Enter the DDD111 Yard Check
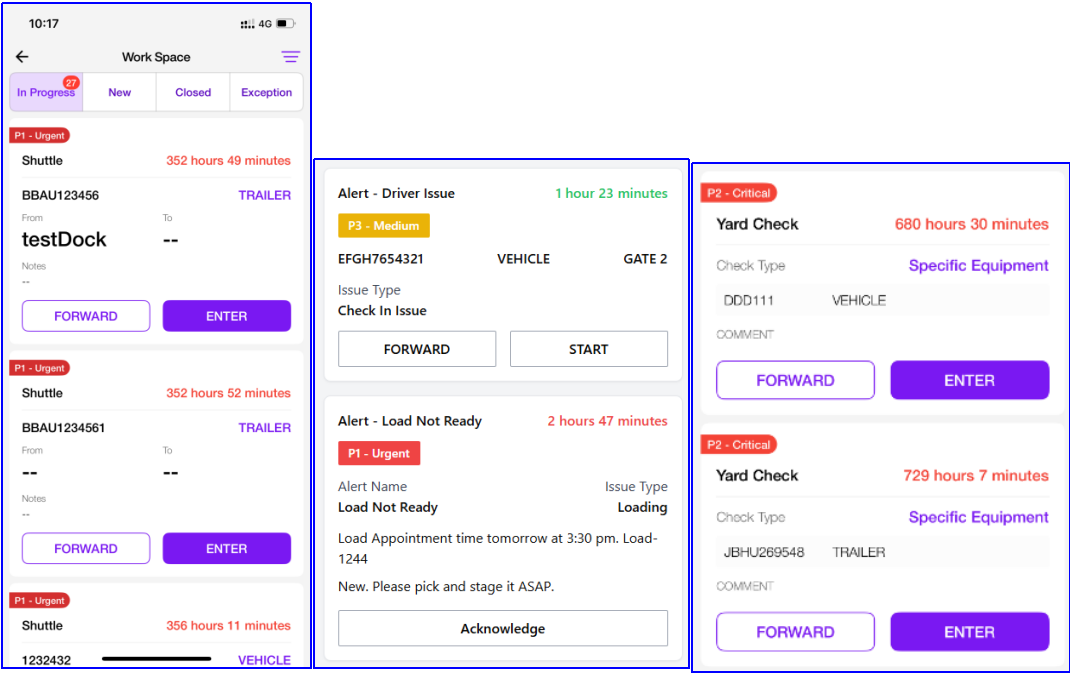This screenshot has width=1070, height=676. pos(970,380)
